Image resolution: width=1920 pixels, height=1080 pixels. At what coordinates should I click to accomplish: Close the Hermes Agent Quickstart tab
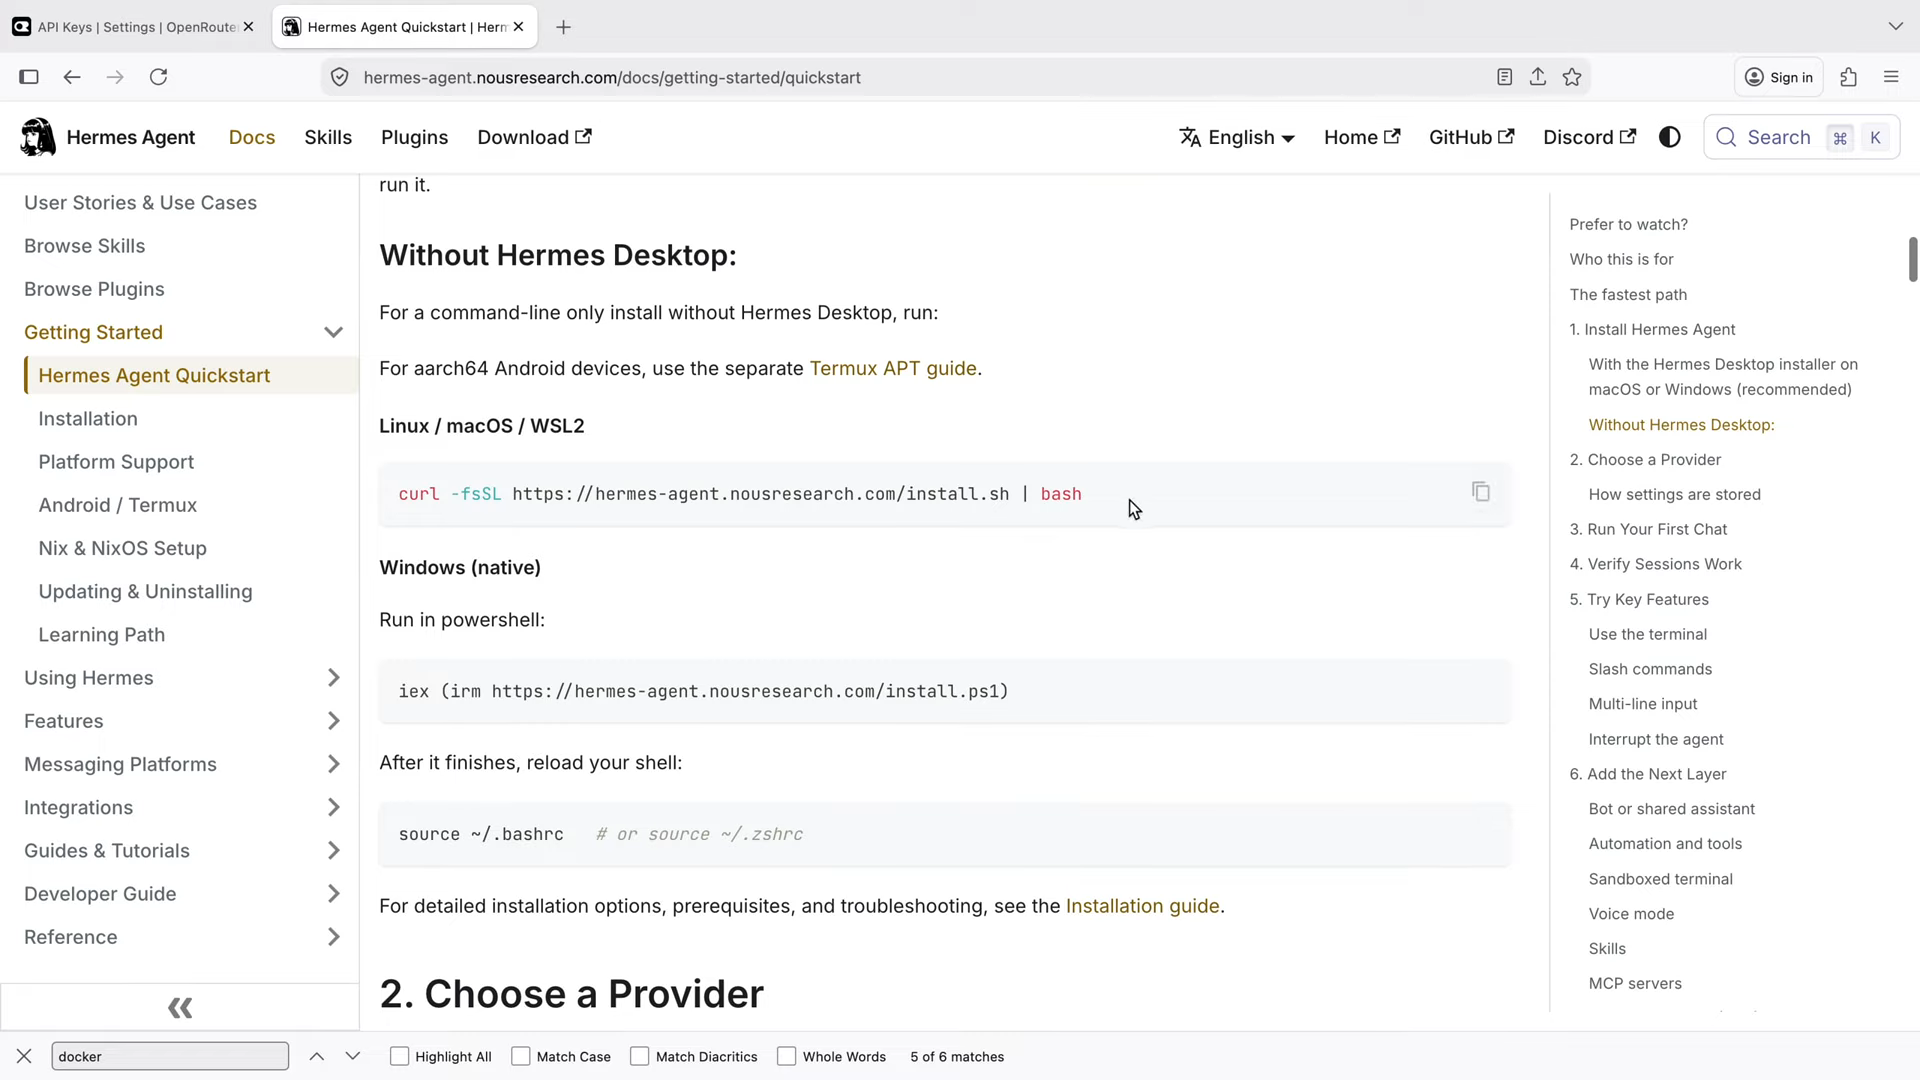[x=518, y=27]
